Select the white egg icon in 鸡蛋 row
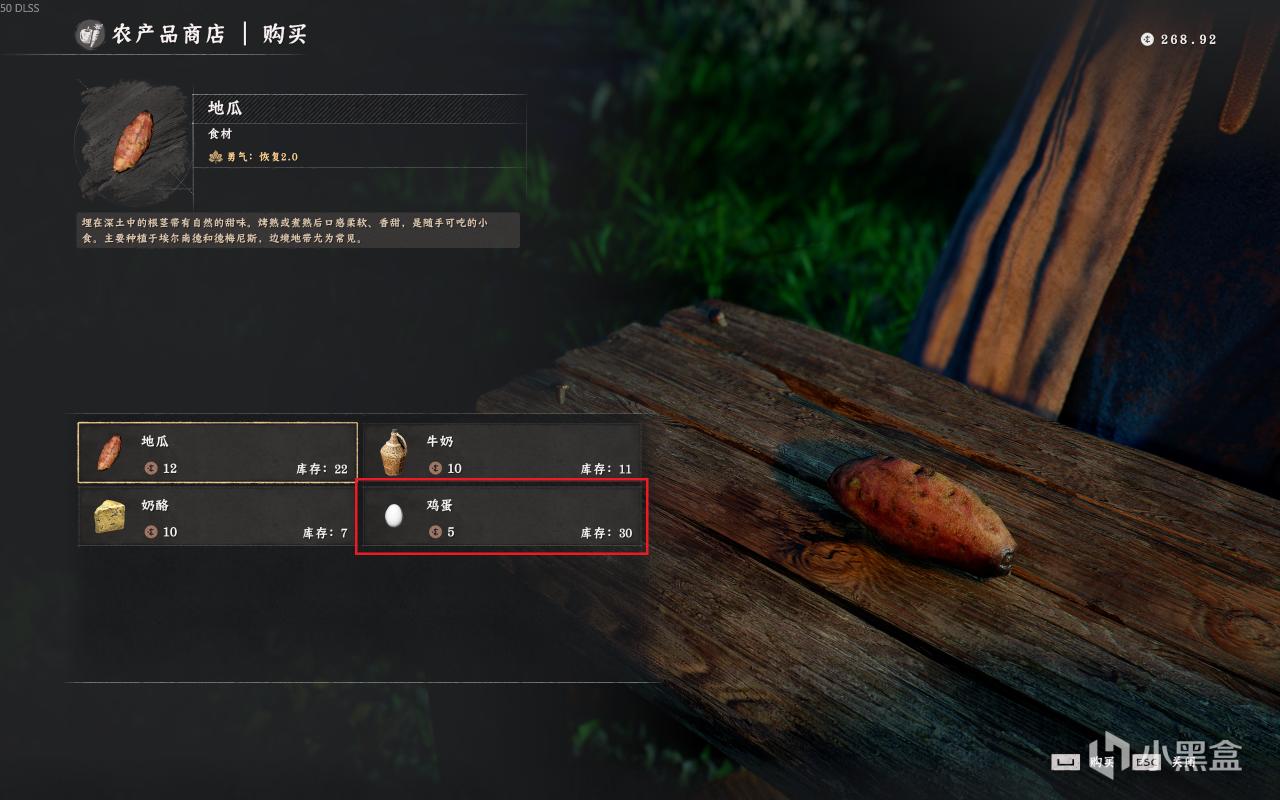 [394, 516]
